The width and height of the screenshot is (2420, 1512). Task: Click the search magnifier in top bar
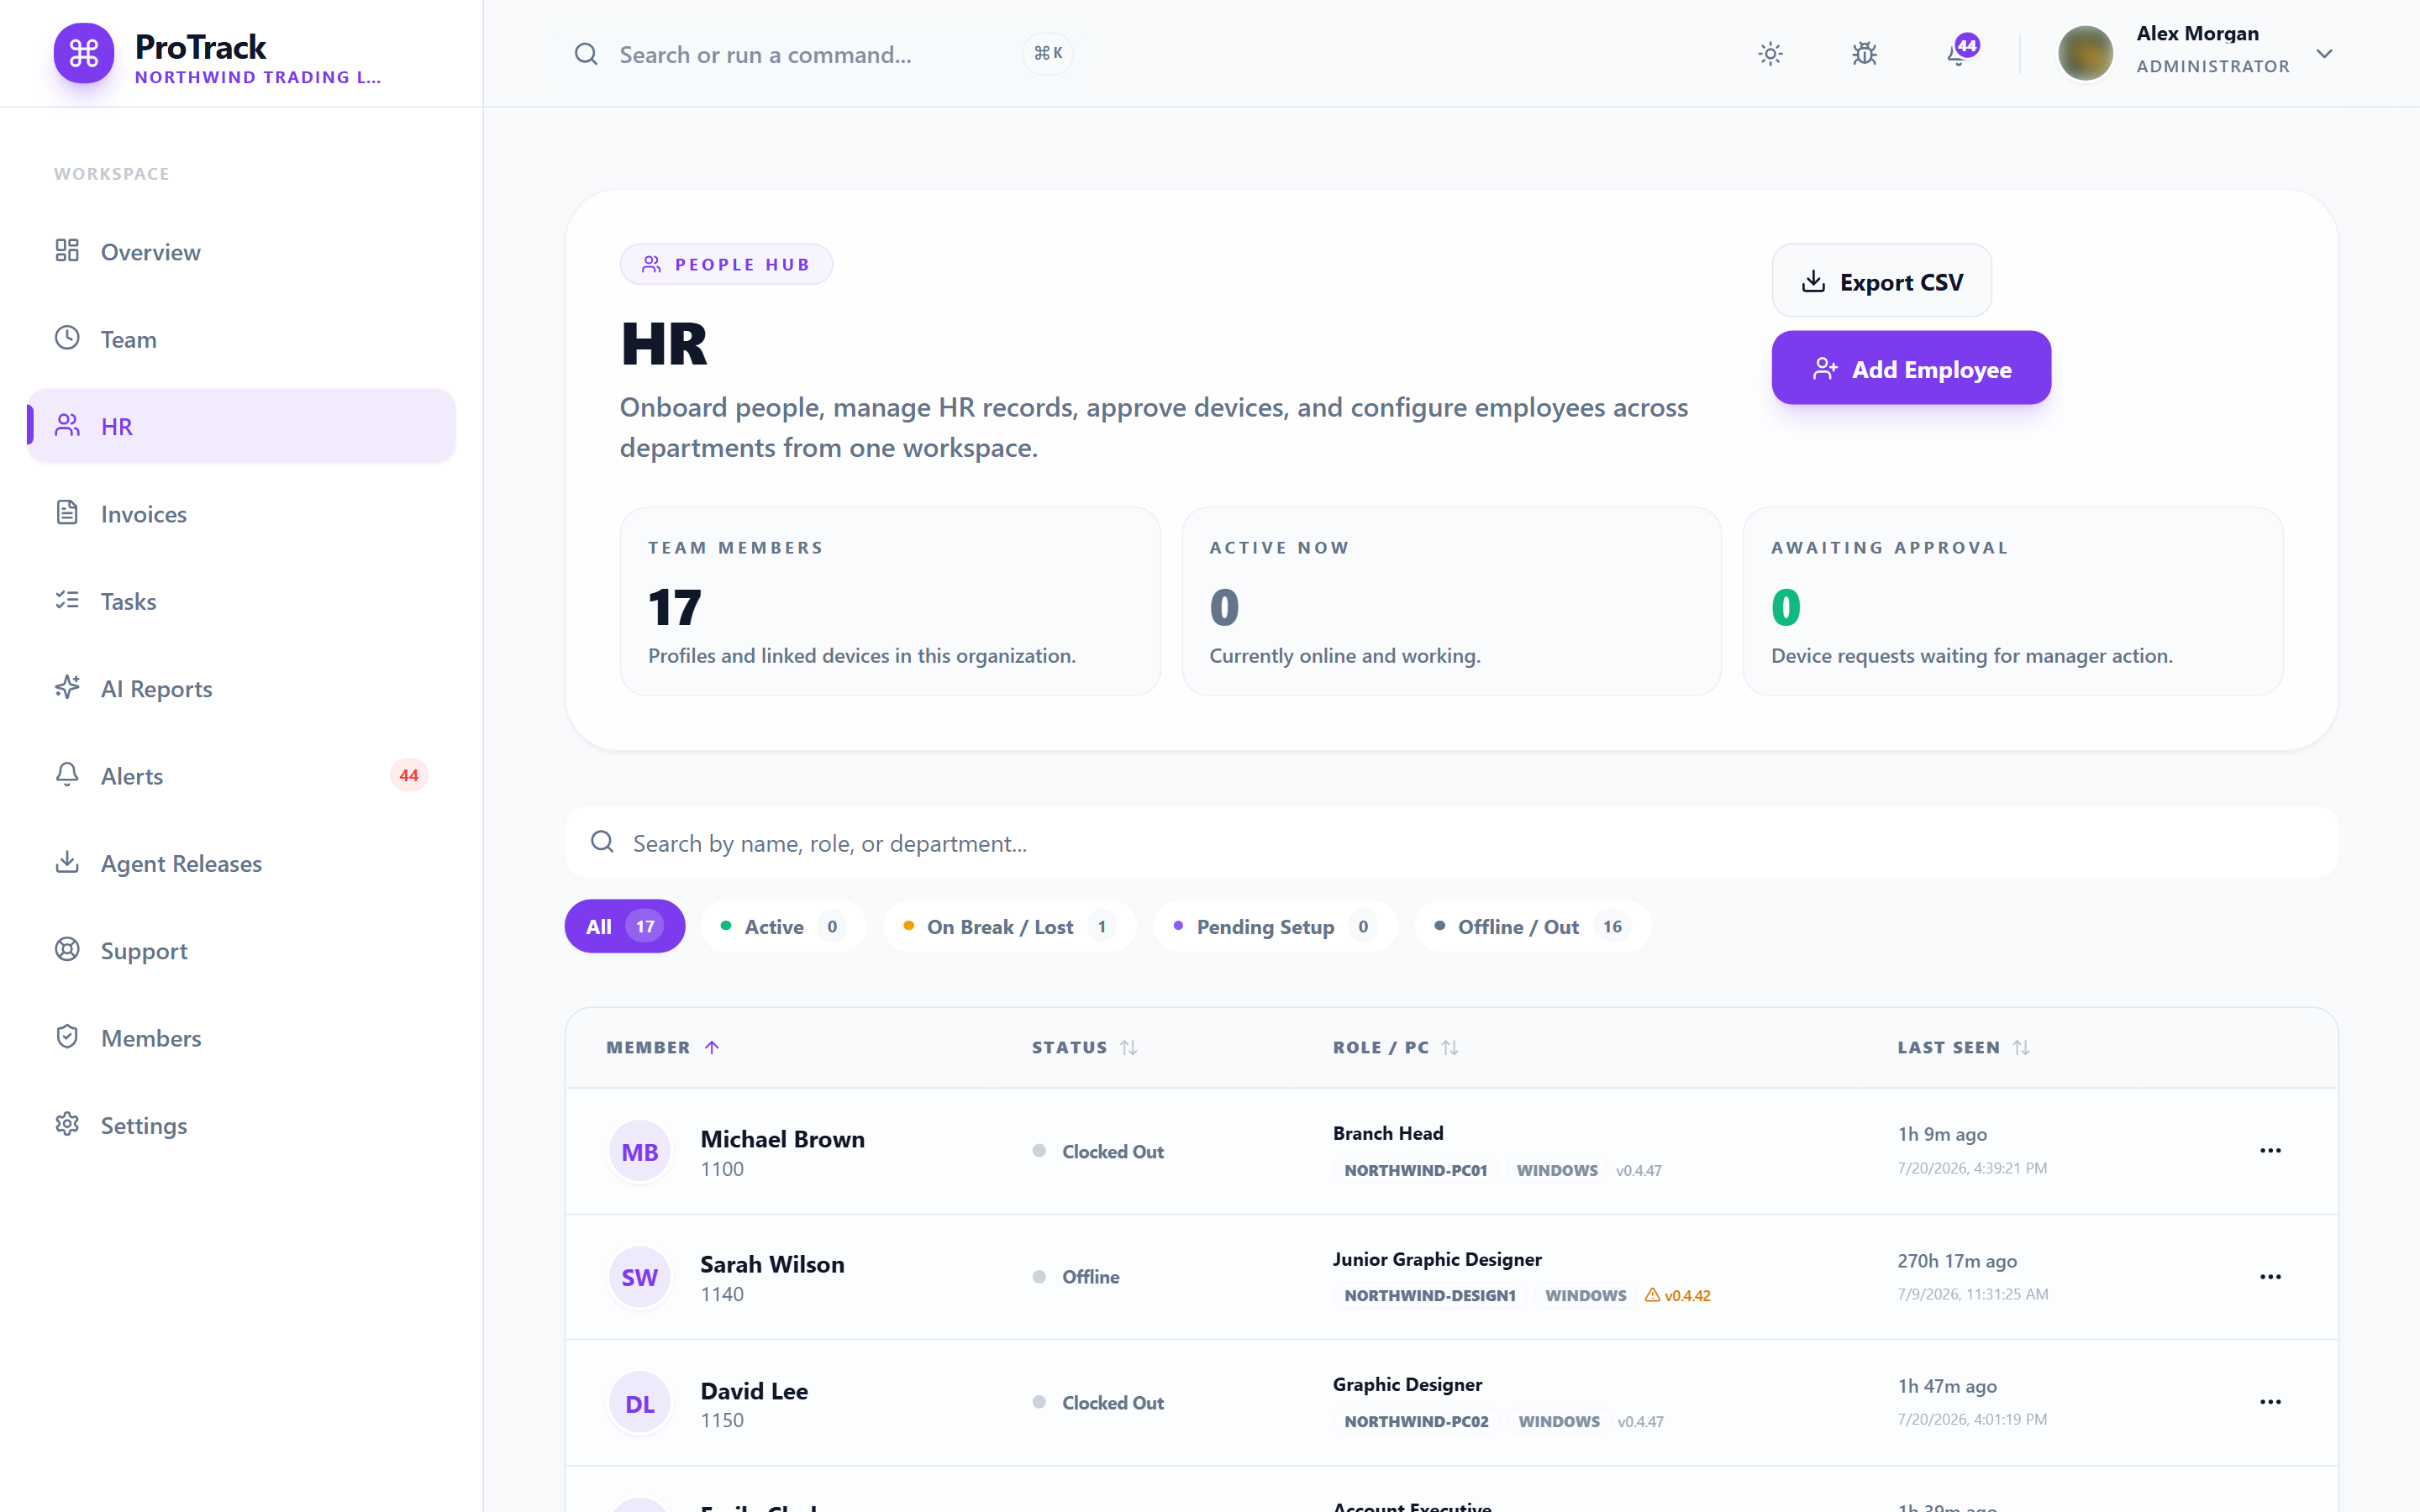click(x=586, y=54)
